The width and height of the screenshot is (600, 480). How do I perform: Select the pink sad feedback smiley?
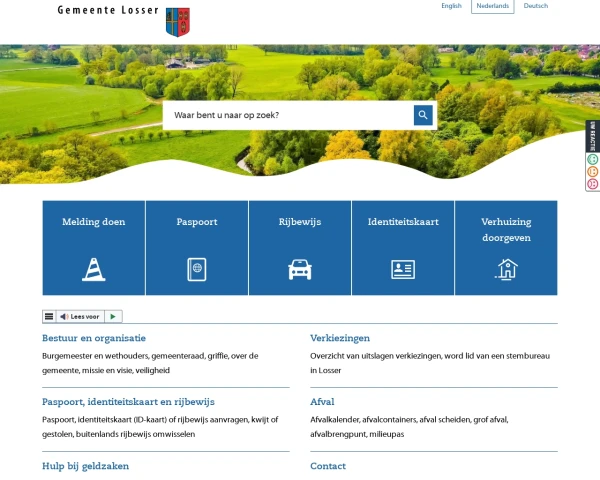592,184
